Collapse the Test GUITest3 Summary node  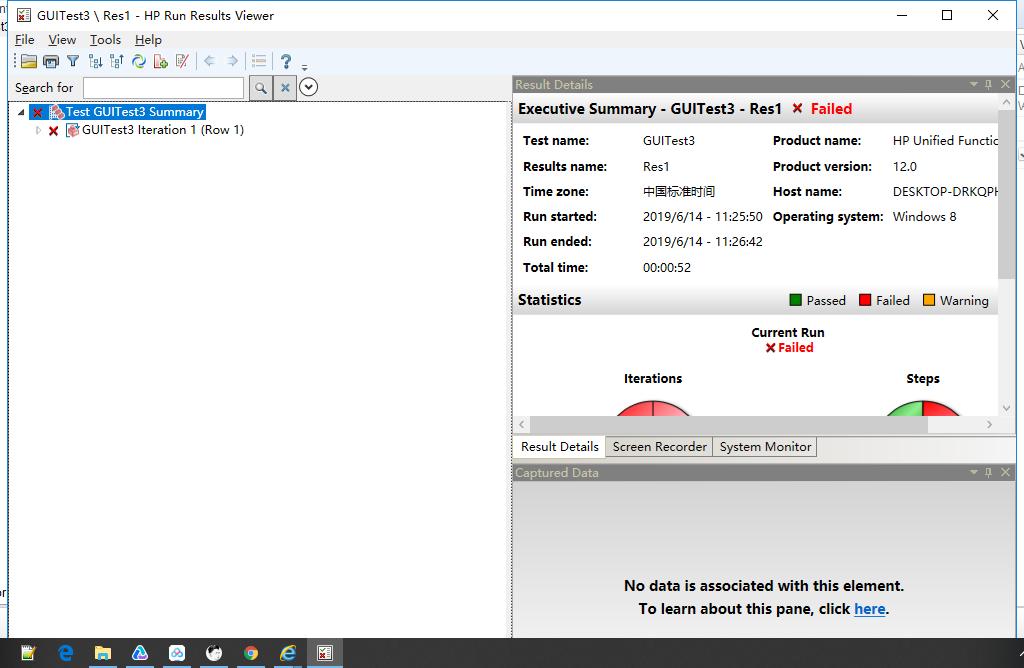21,112
